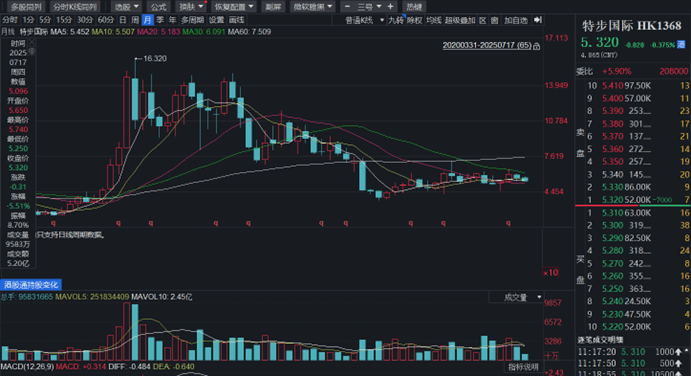This screenshot has height=376, width=691.
Task: Open the 选股 dropdown menu
Action: pyautogui.click(x=126, y=7)
